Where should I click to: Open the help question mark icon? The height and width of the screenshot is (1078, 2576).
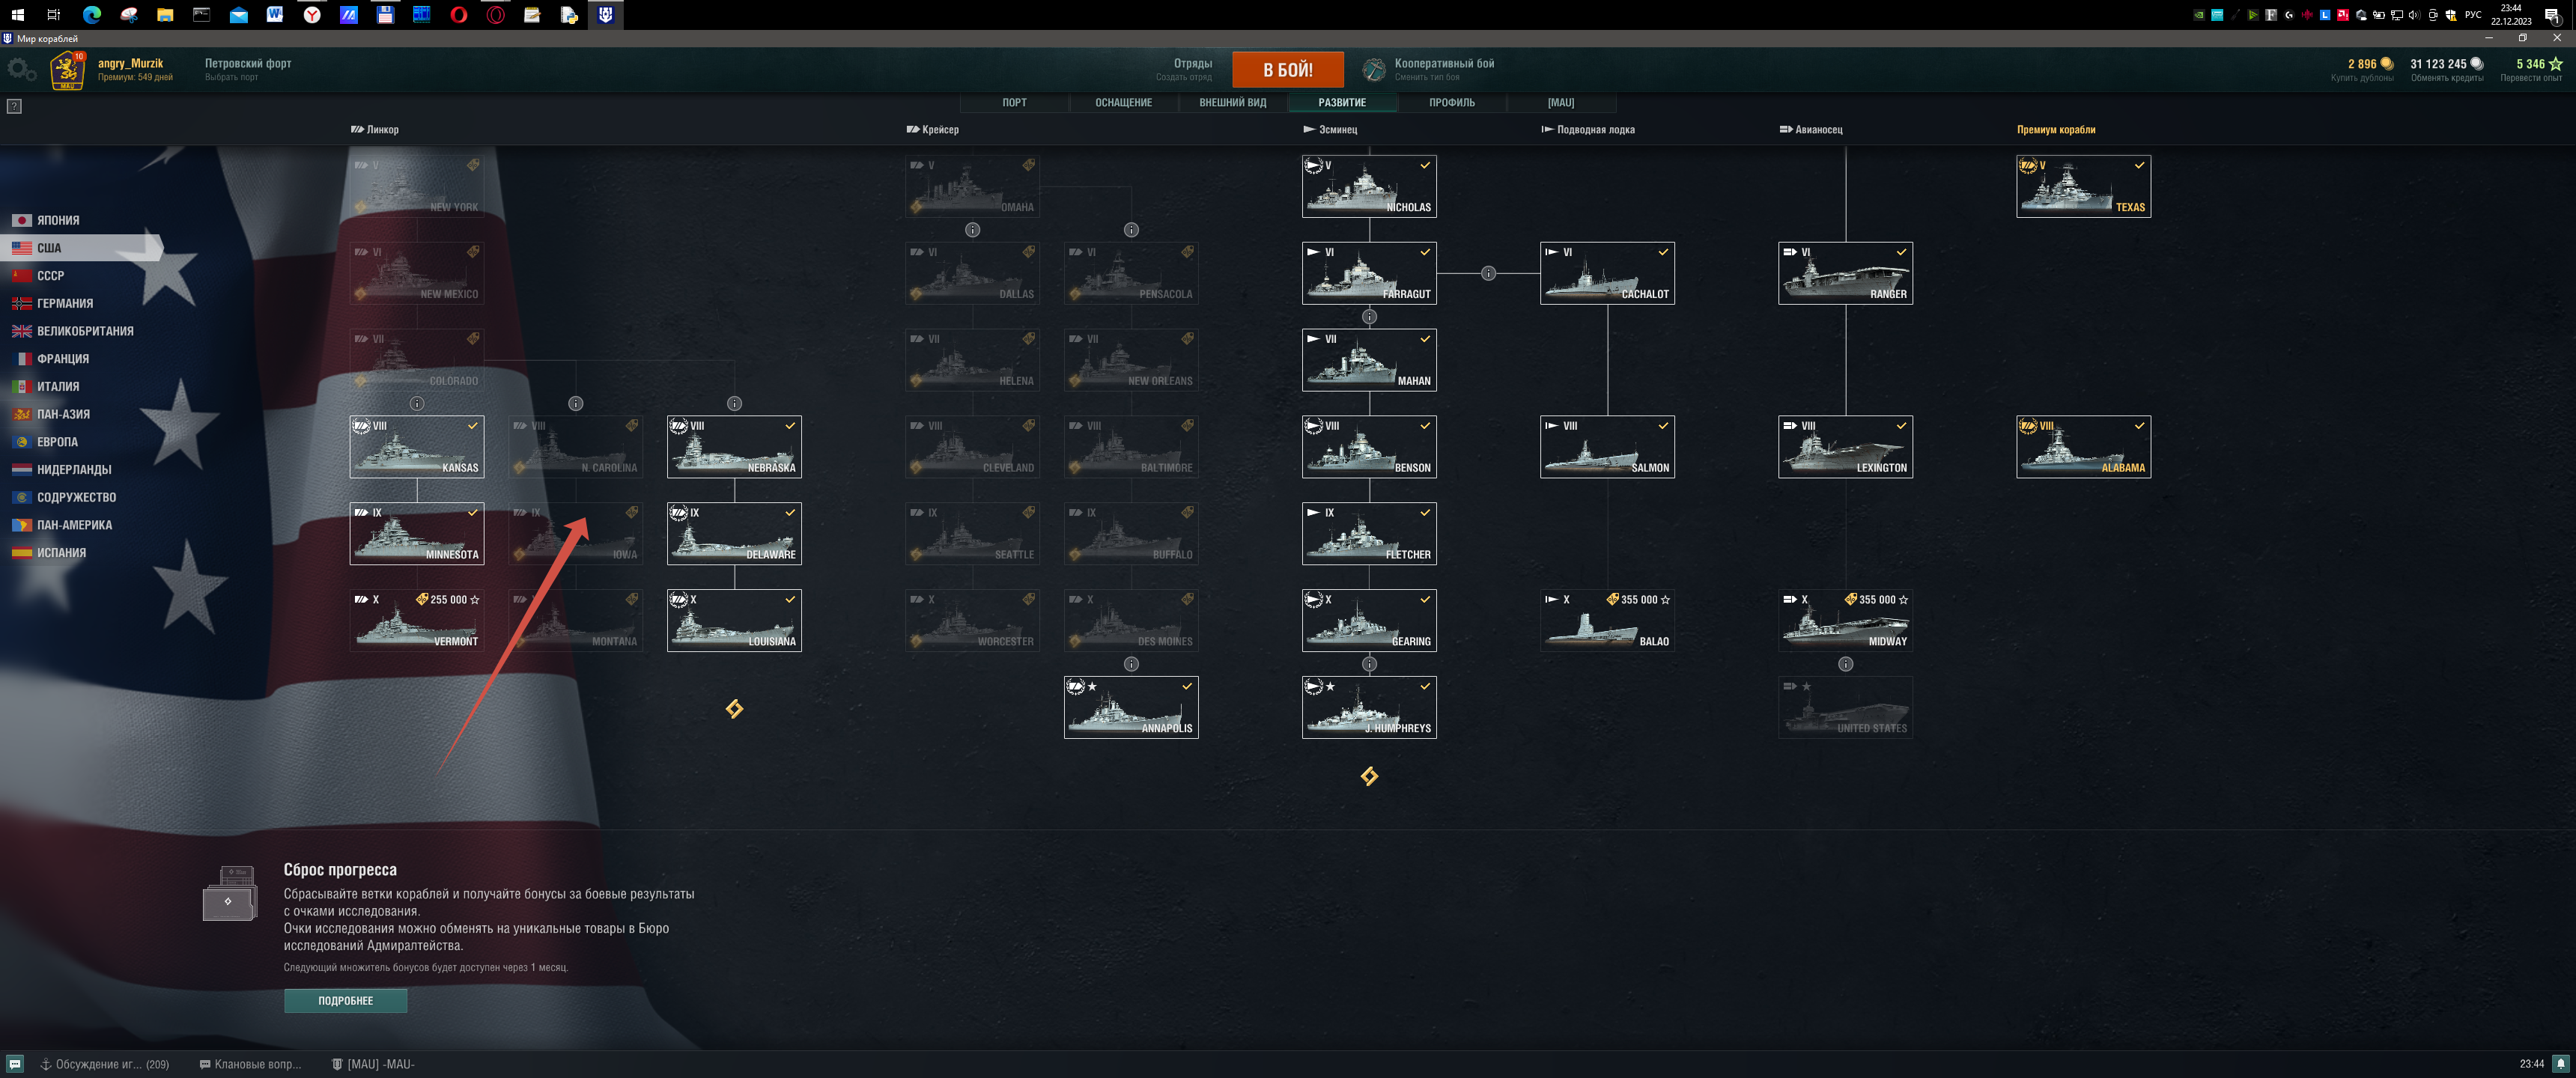pyautogui.click(x=14, y=106)
